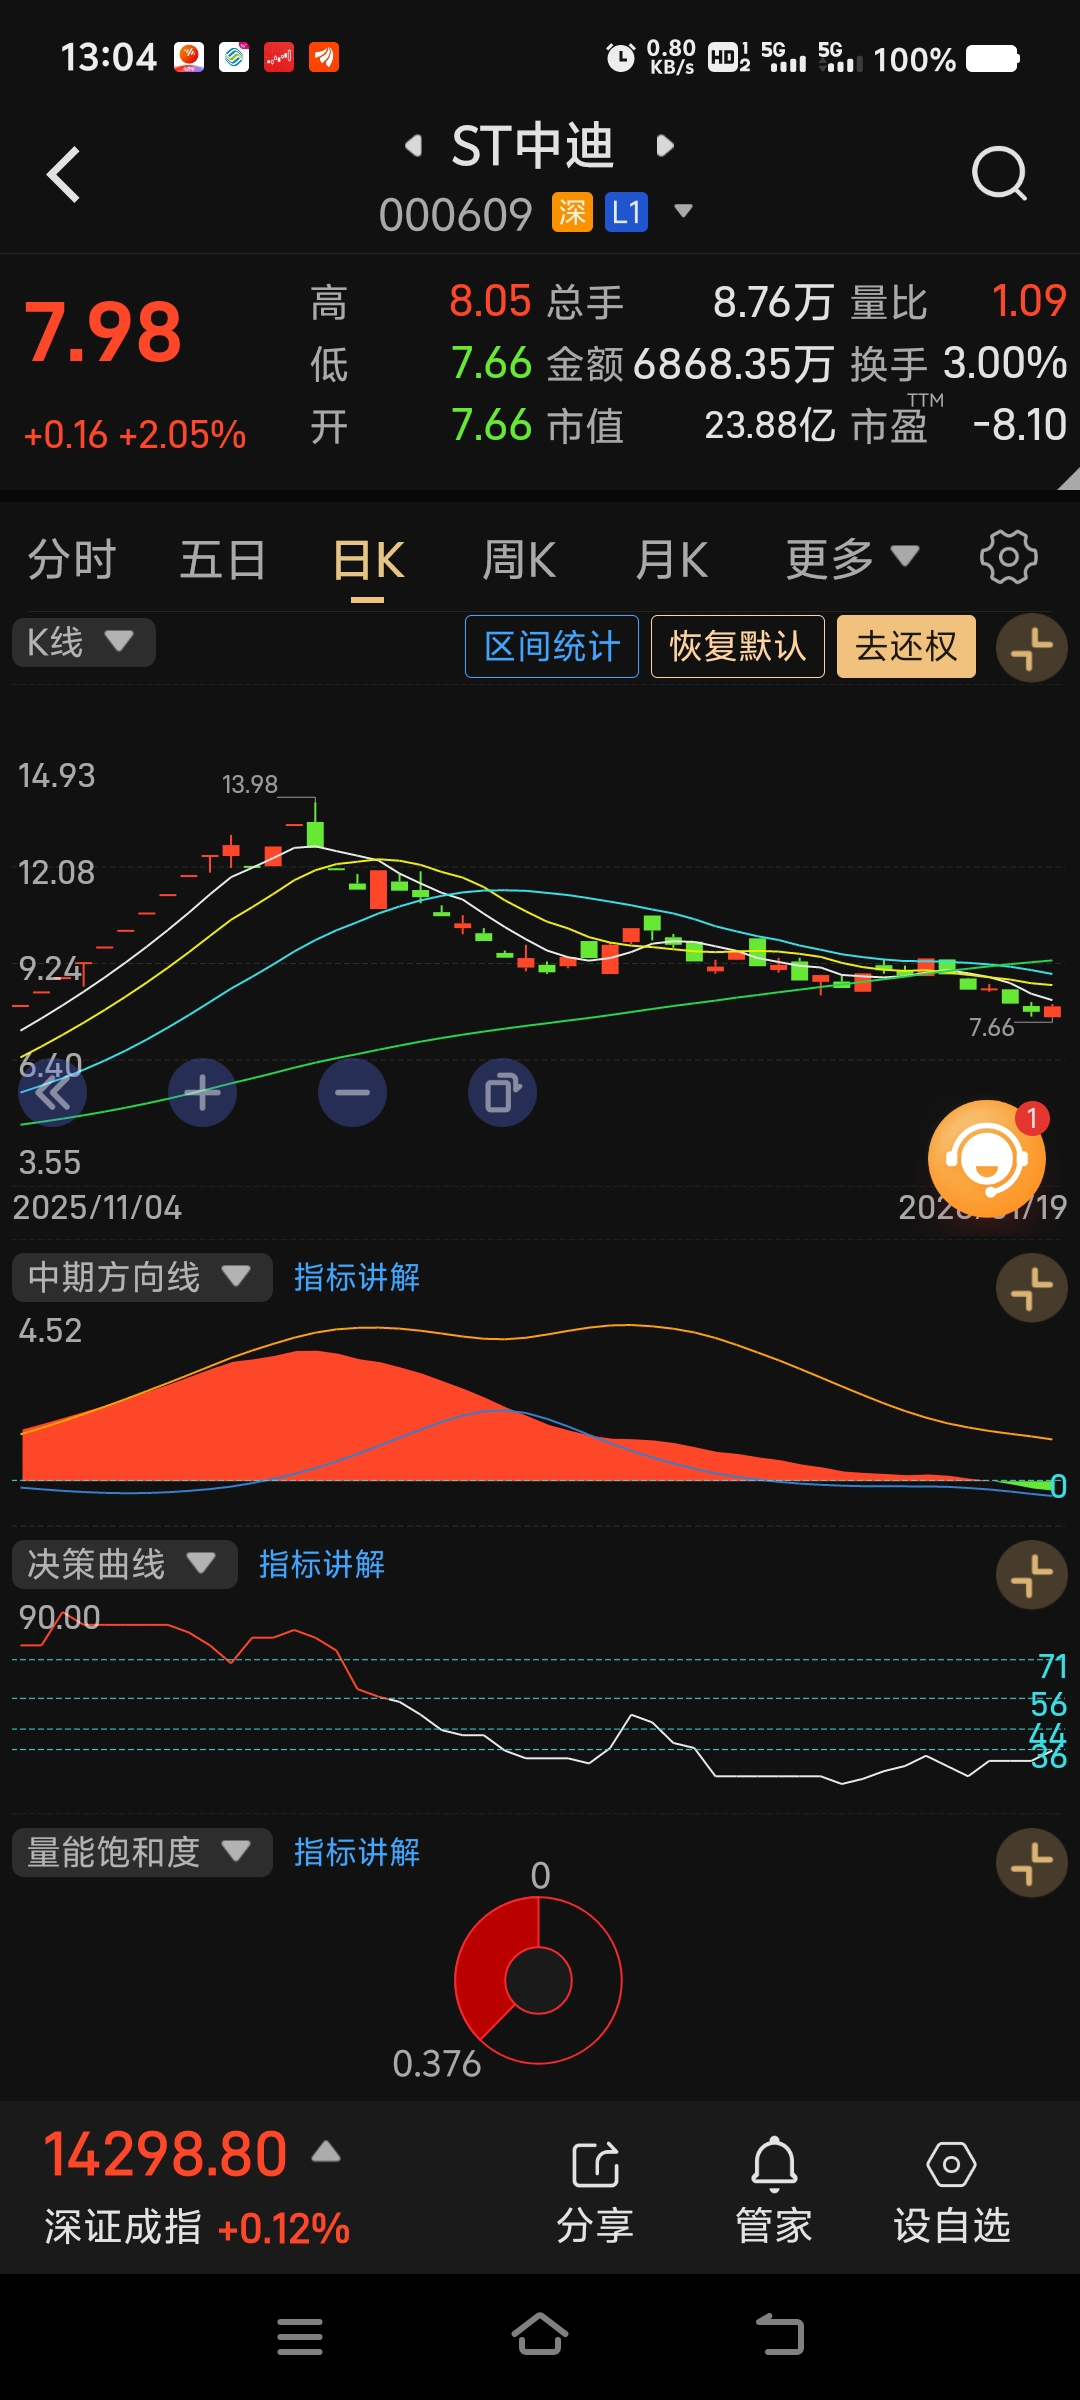Tap add icon in 决策曲线 panel
The height and width of the screenshot is (2400, 1080).
click(1032, 1575)
